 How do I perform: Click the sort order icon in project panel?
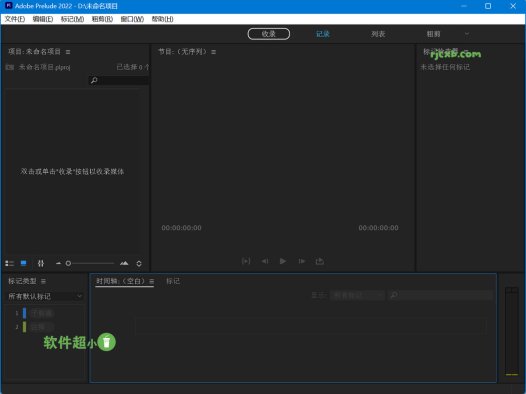(x=41, y=264)
